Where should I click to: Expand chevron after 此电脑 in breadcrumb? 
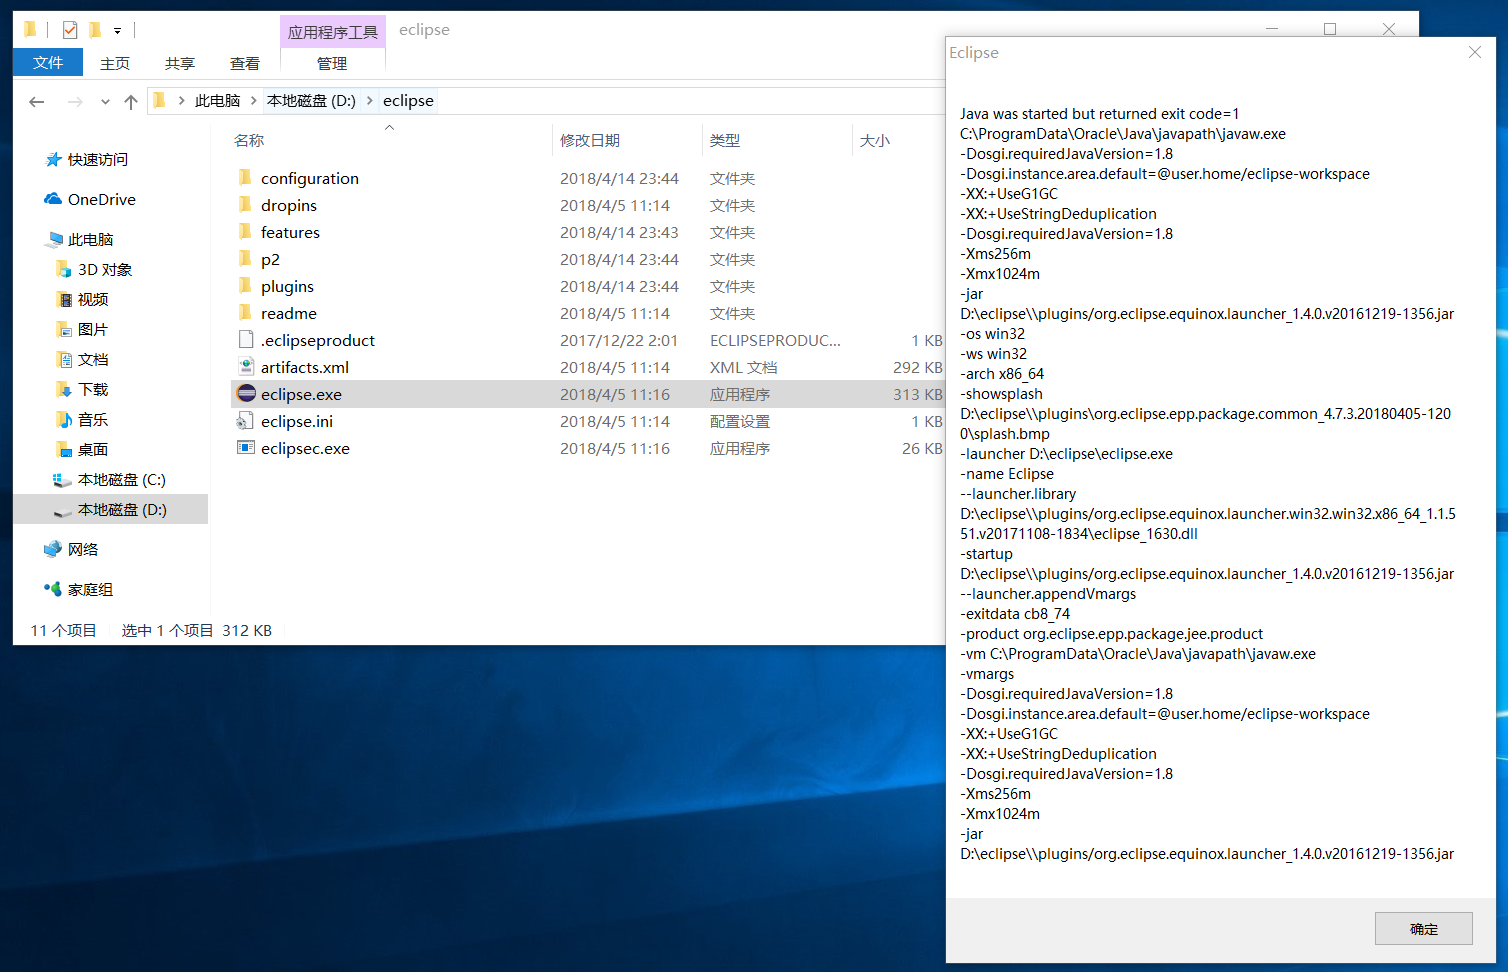(x=254, y=100)
